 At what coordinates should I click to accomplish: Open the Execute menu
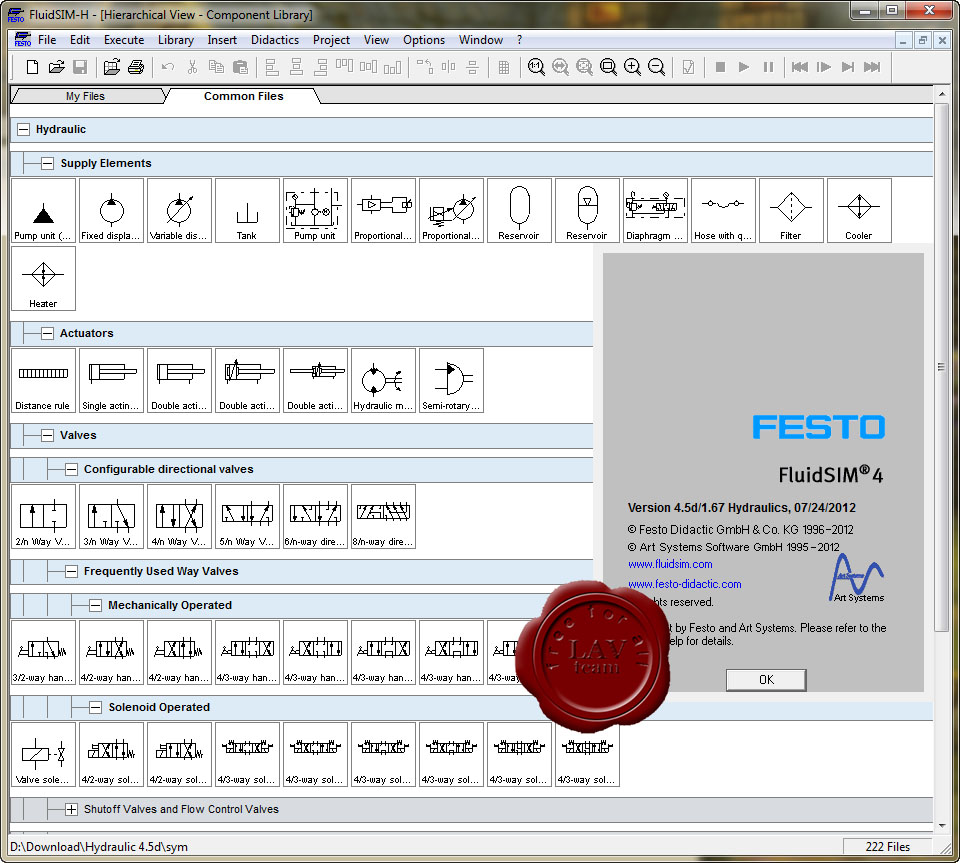click(124, 40)
